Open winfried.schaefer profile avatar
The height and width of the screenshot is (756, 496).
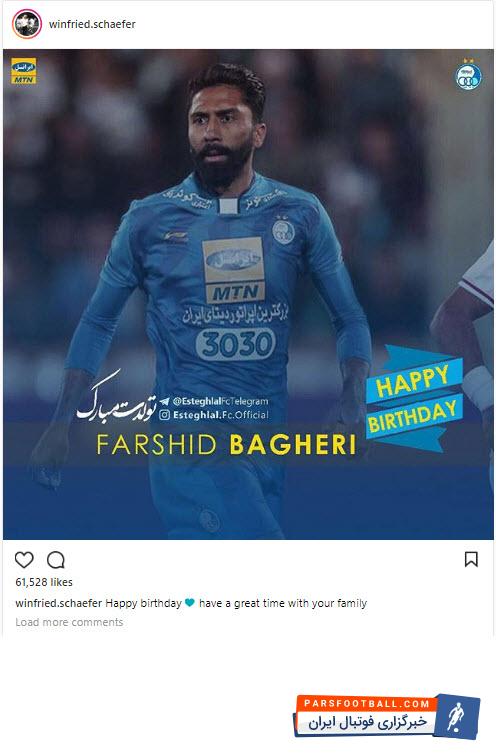pyautogui.click(x=27, y=24)
